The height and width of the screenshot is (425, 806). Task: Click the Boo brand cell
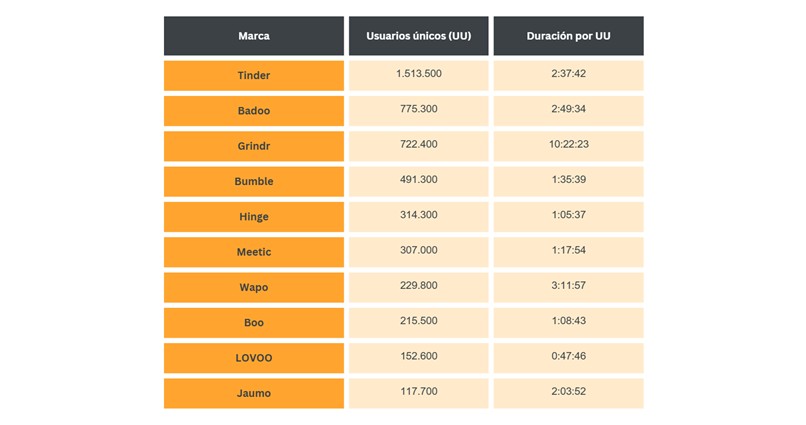click(253, 322)
